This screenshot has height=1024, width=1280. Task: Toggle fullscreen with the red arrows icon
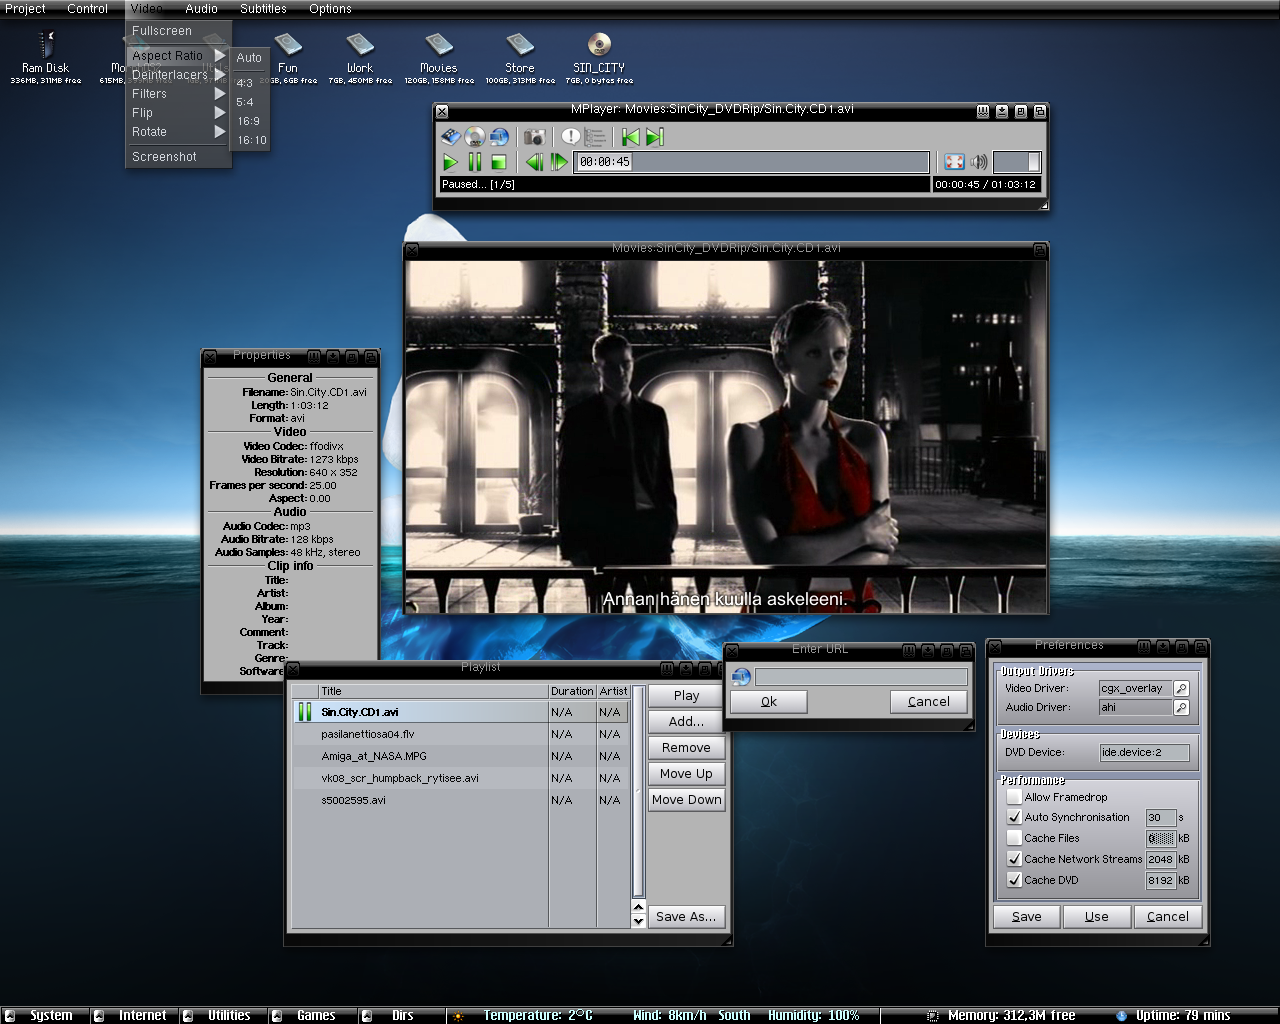point(955,162)
